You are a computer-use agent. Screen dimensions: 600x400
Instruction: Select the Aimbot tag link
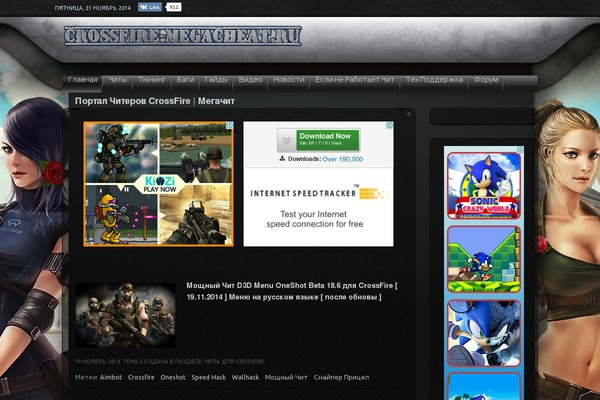coord(111,377)
